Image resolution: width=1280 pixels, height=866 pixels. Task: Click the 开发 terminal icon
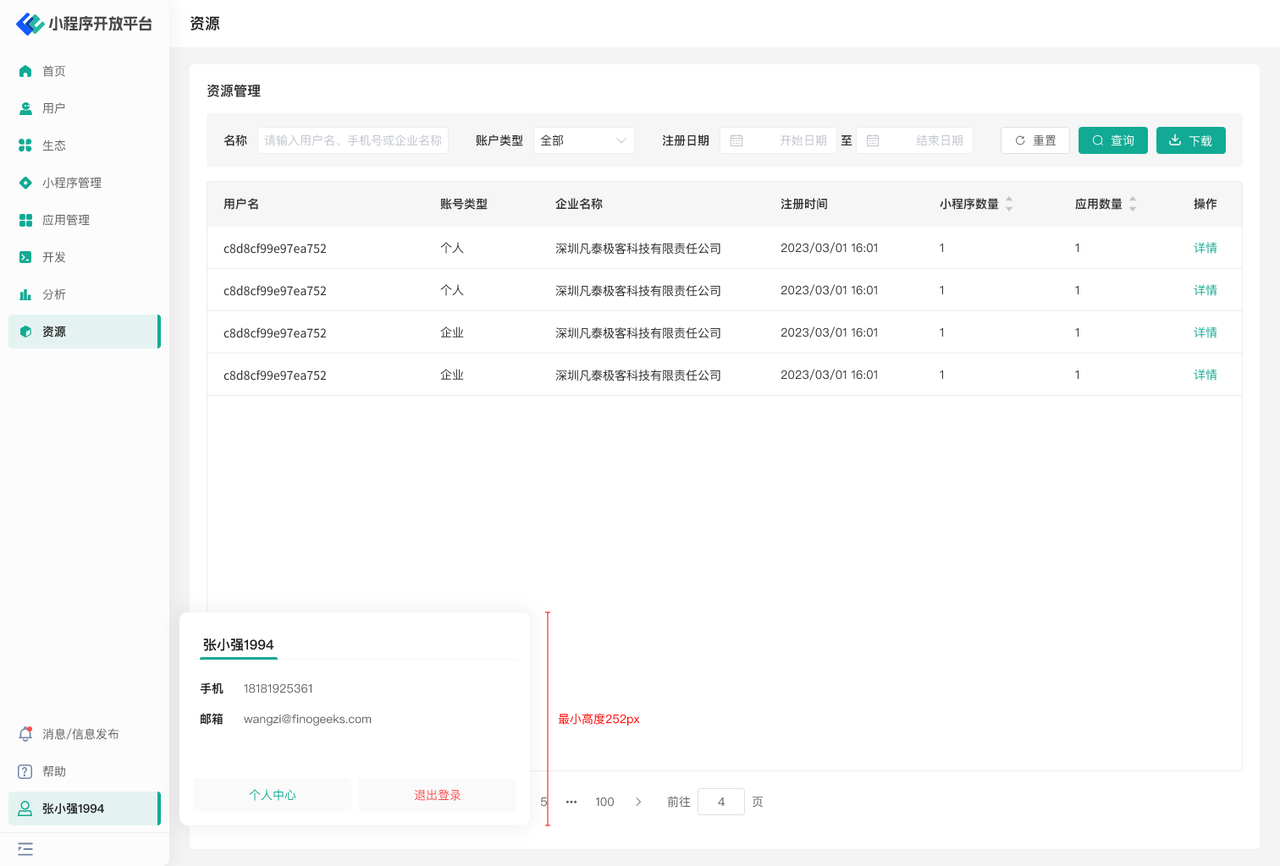pos(26,257)
